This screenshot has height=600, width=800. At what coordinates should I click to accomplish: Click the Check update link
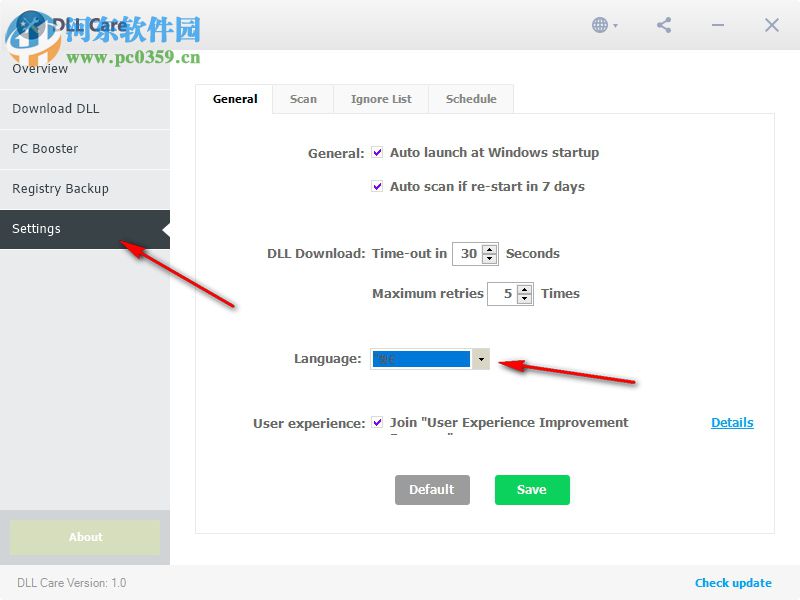733,583
